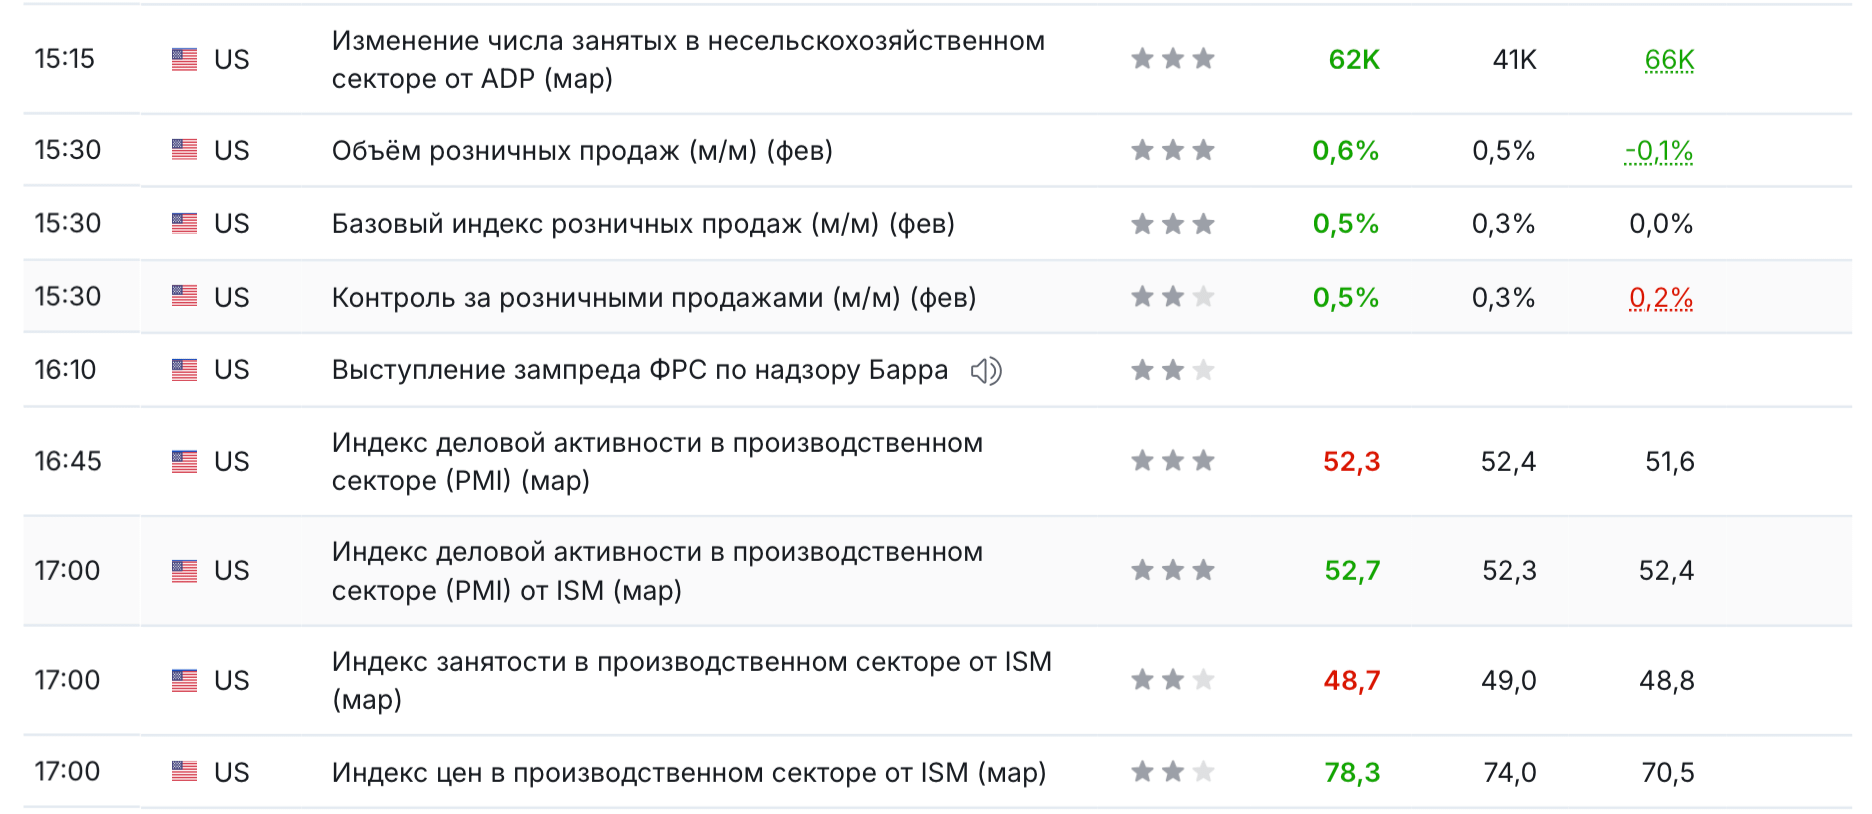The height and width of the screenshot is (814, 1872).
Task: Click actual value 78,3 in price index row
Action: [x=1352, y=773]
